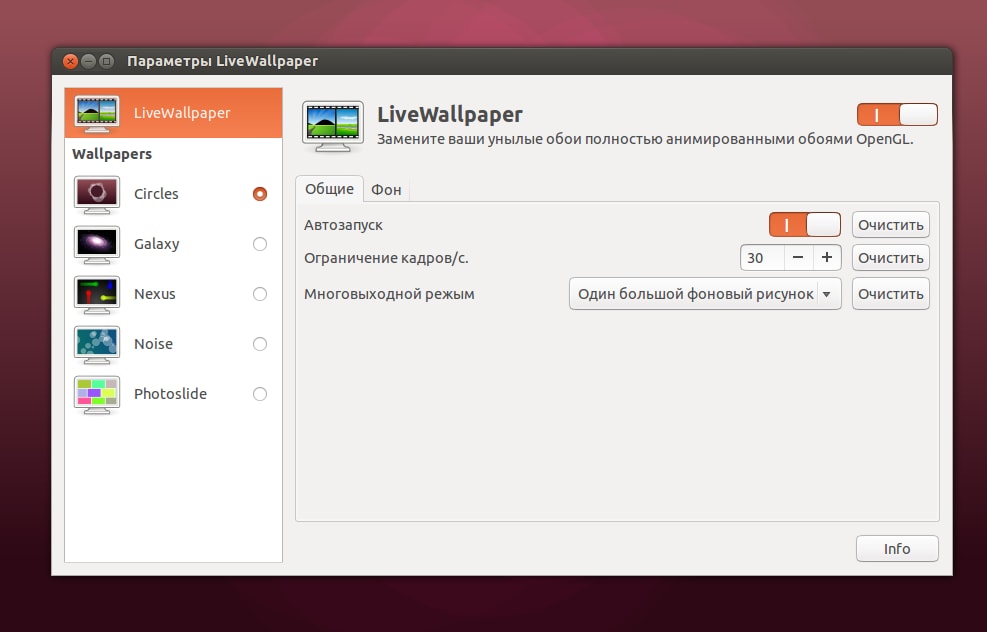Click the Noise wallpaper thumbnail icon
The height and width of the screenshot is (632, 987).
click(97, 344)
